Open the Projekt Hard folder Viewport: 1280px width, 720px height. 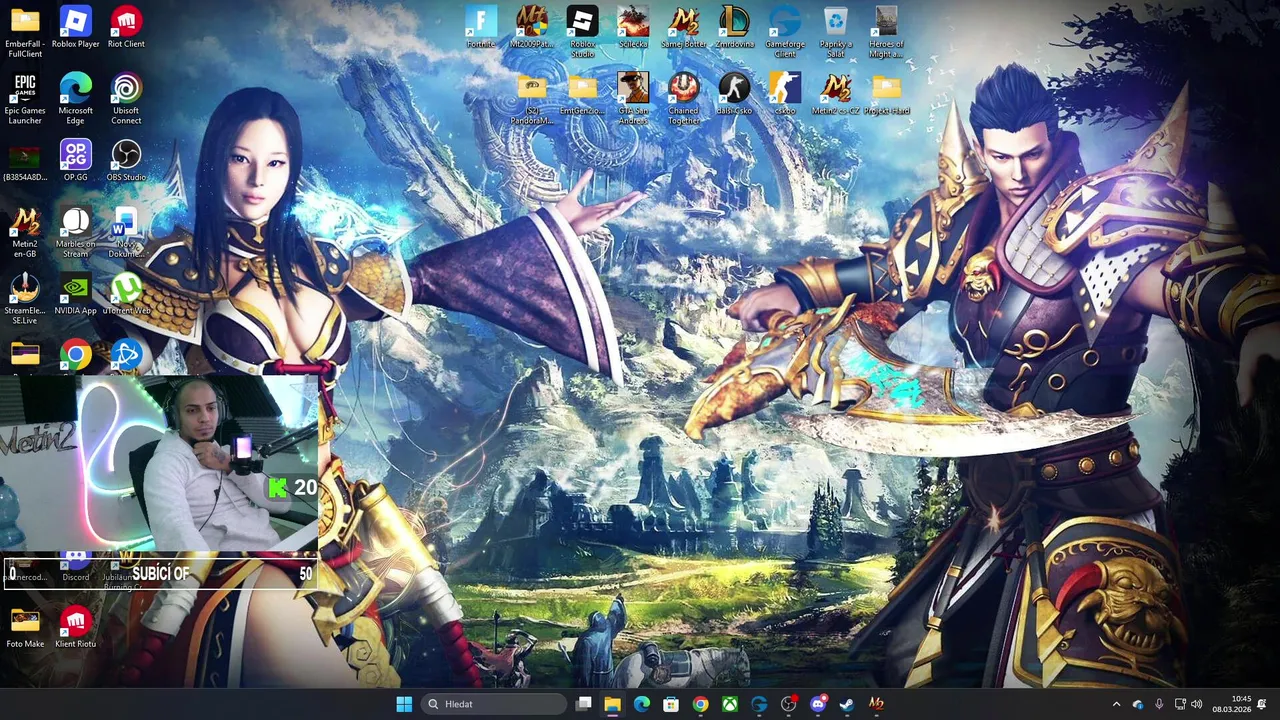coord(886,94)
